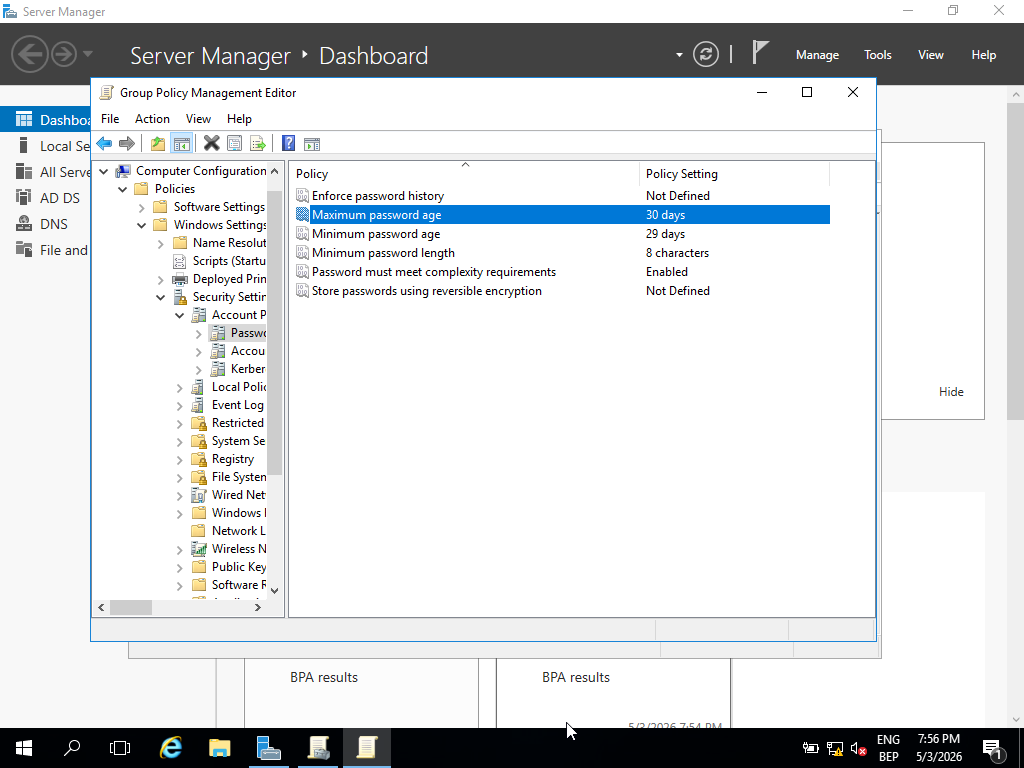Click the Forward arrow in editor toolbar

tap(127, 144)
